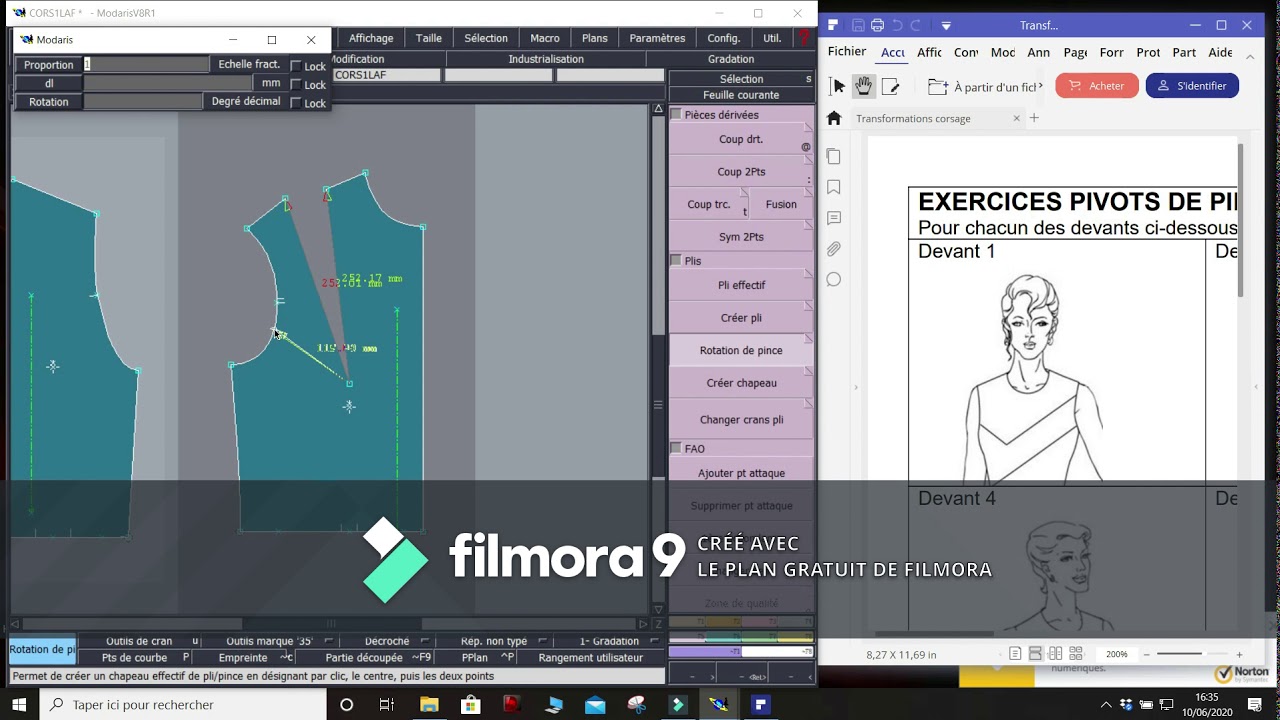Switch to two-page view
The width and height of the screenshot is (1280, 720).
[1054, 654]
